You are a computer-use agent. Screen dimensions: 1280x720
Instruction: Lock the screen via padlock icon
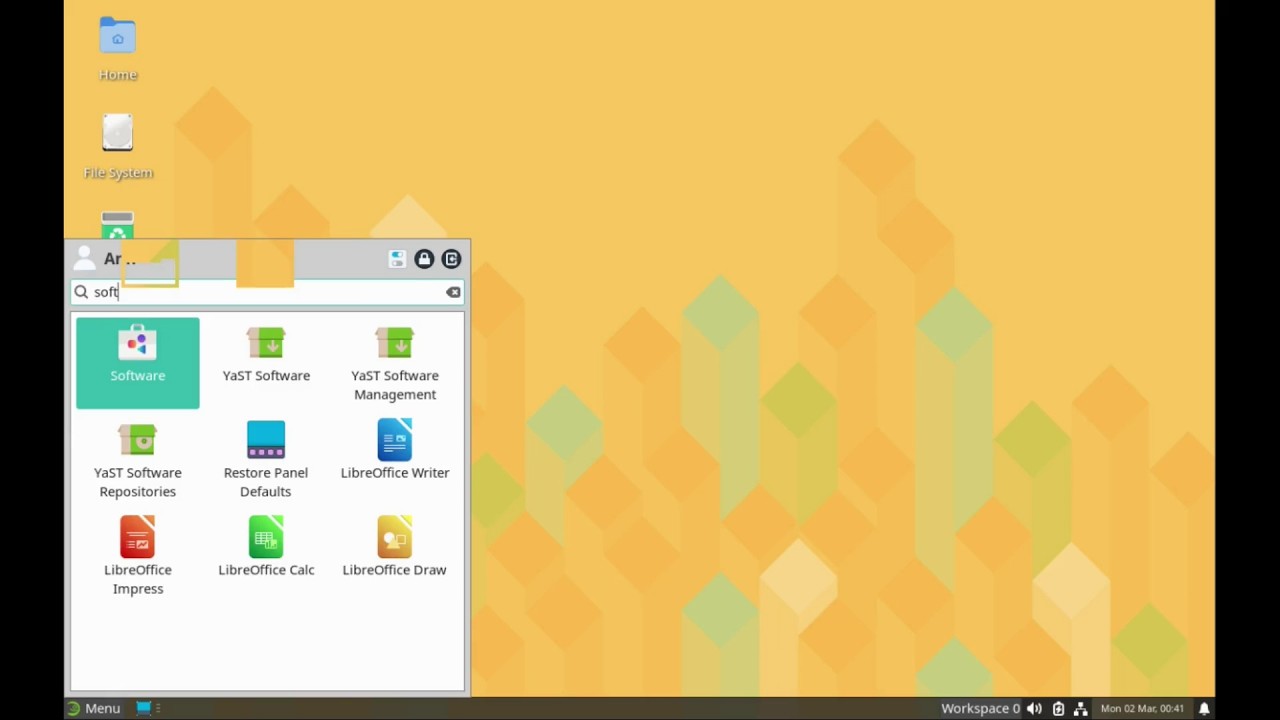pos(424,259)
